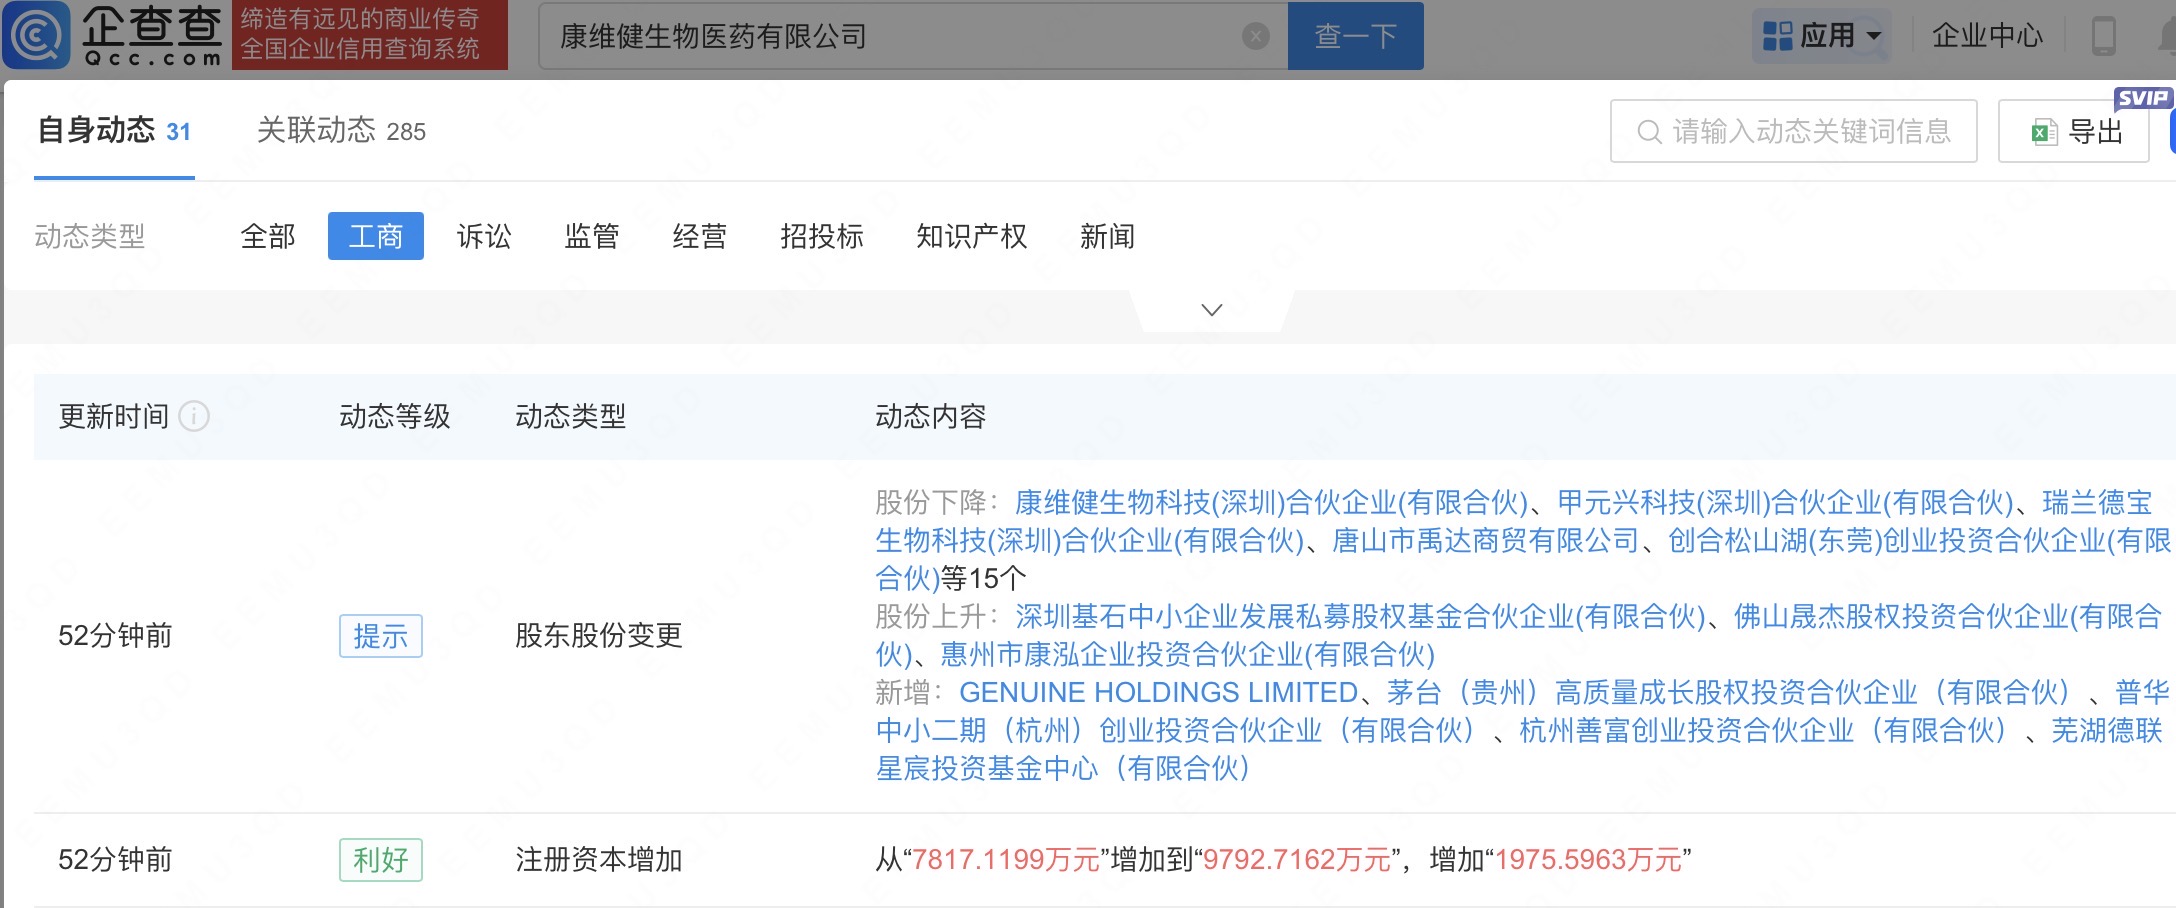Click the Qcc.com logo icon
This screenshot has height=908, width=2176.
tap(37, 35)
